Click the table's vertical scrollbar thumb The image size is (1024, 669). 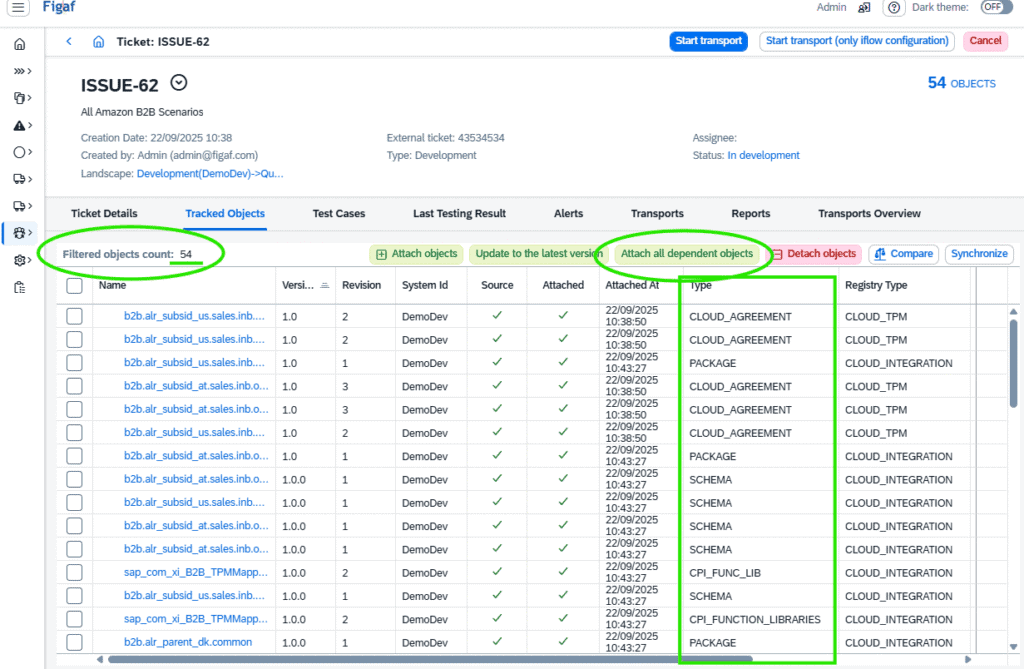tap(1014, 363)
